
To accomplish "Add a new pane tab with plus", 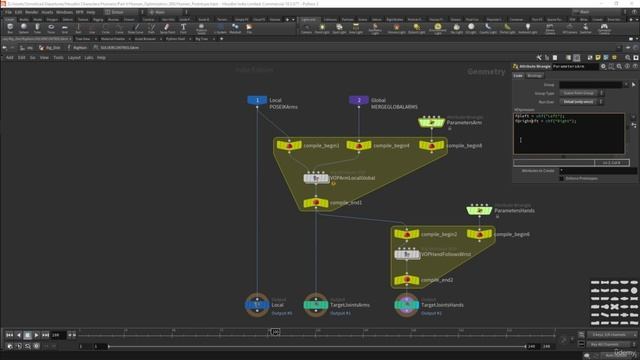I will 222,39.
